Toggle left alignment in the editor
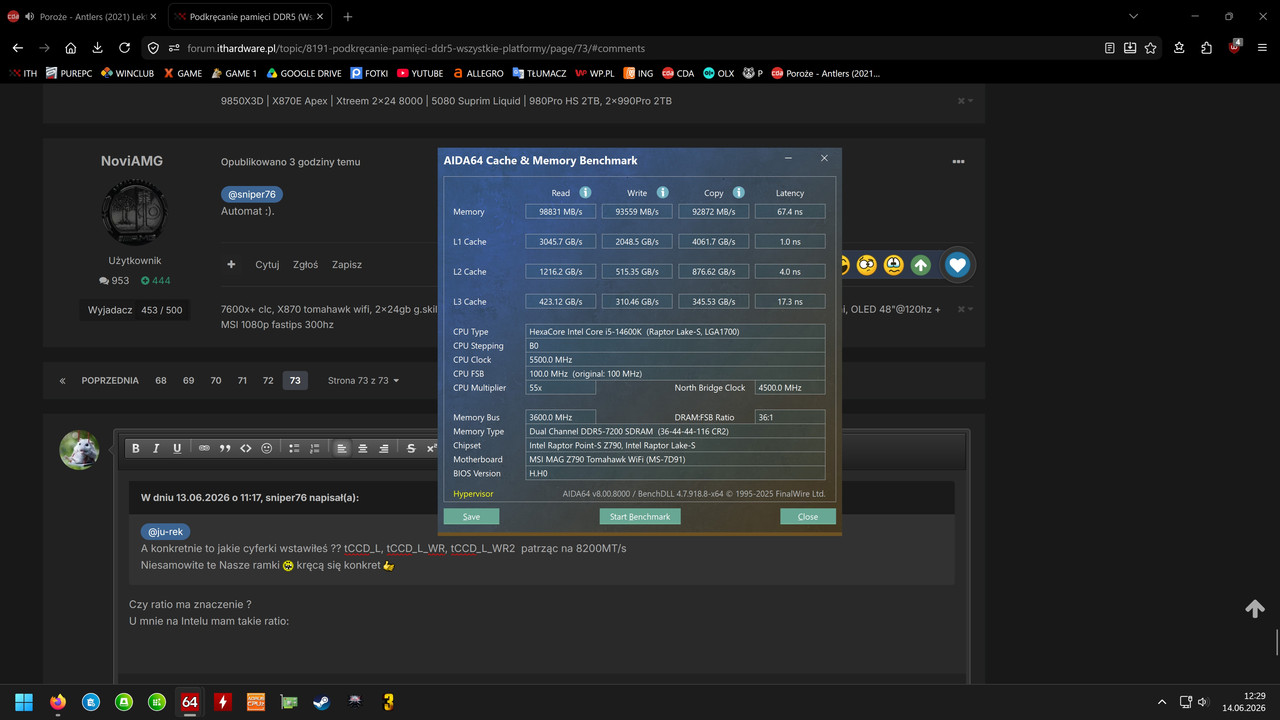 pos(342,448)
